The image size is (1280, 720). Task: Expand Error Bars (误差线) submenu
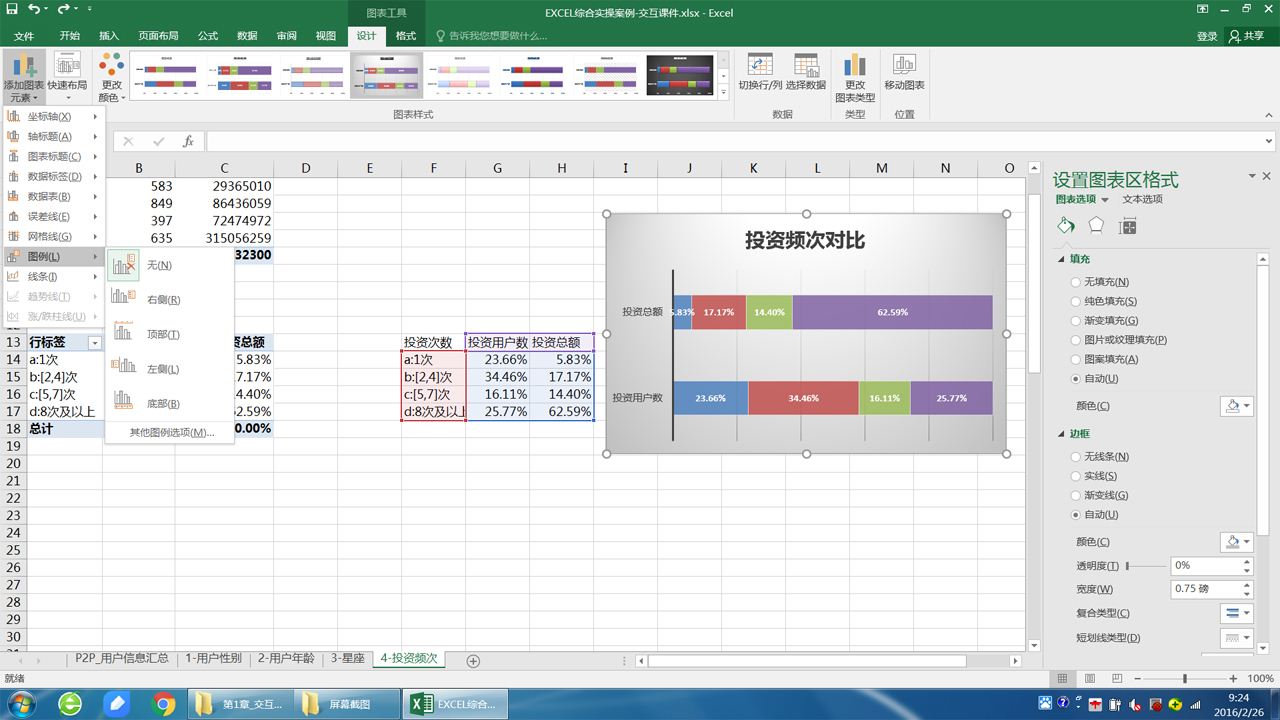click(54, 217)
